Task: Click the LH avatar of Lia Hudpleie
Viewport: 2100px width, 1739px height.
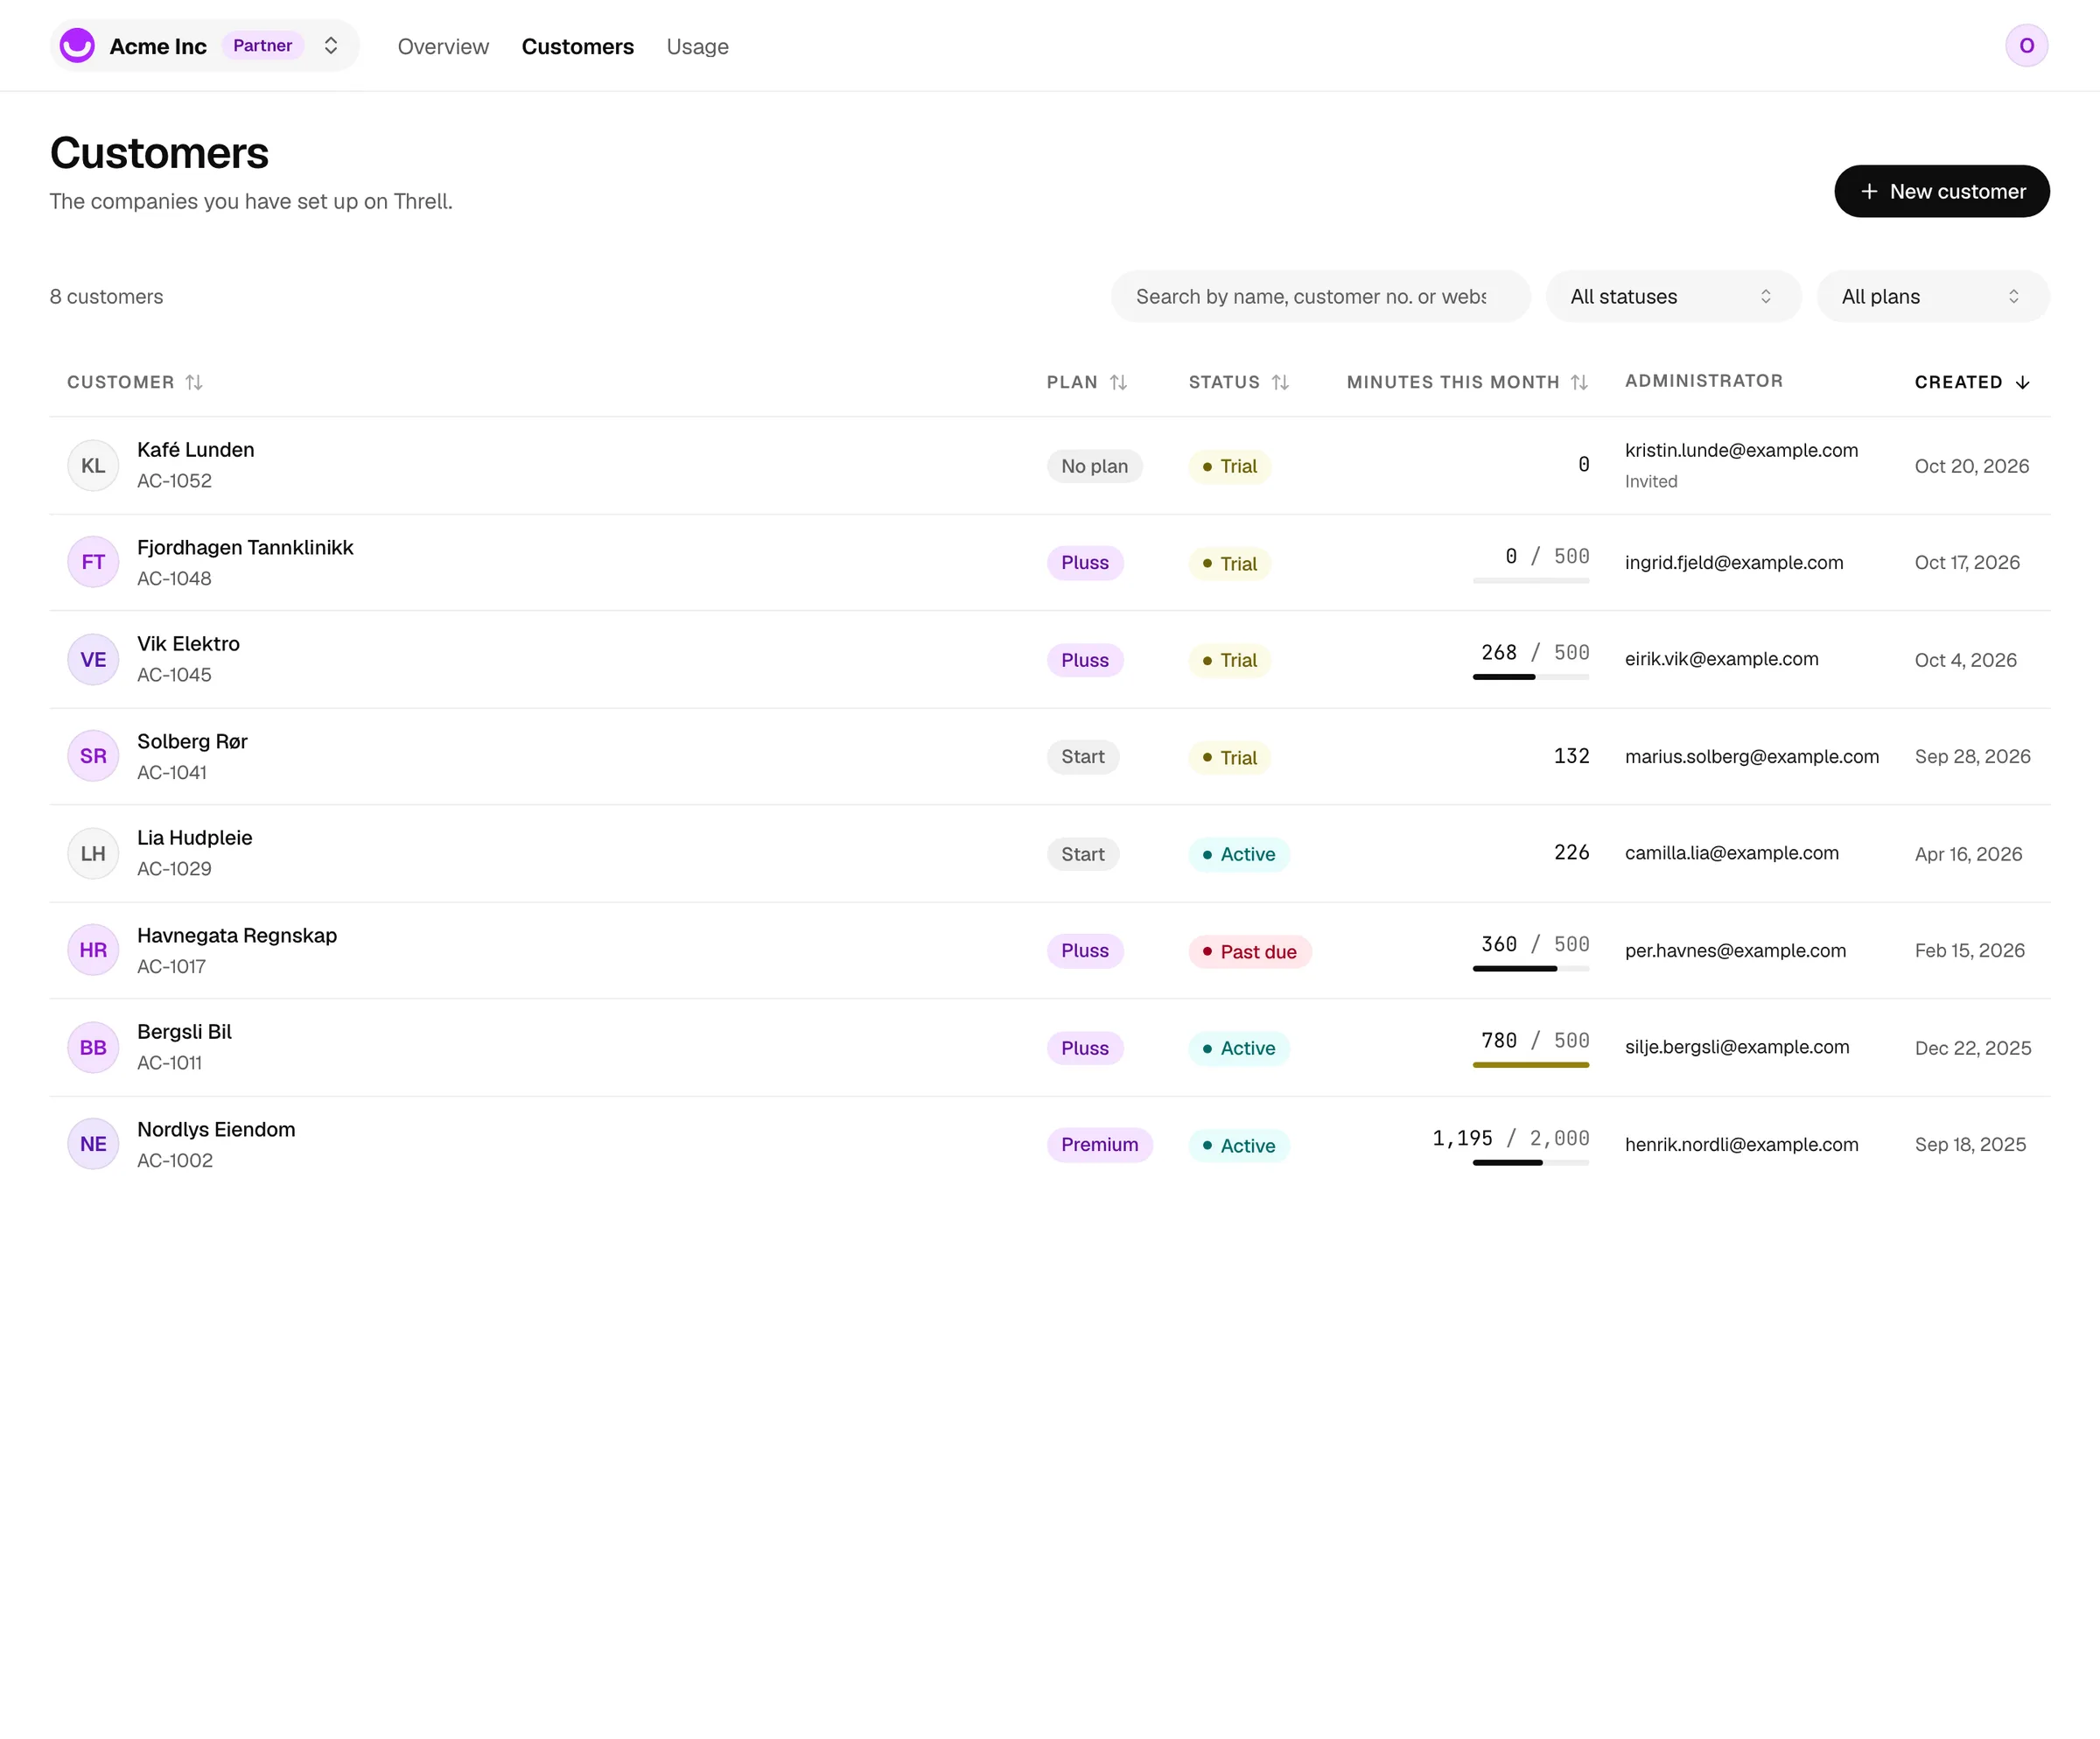Action: click(x=93, y=854)
